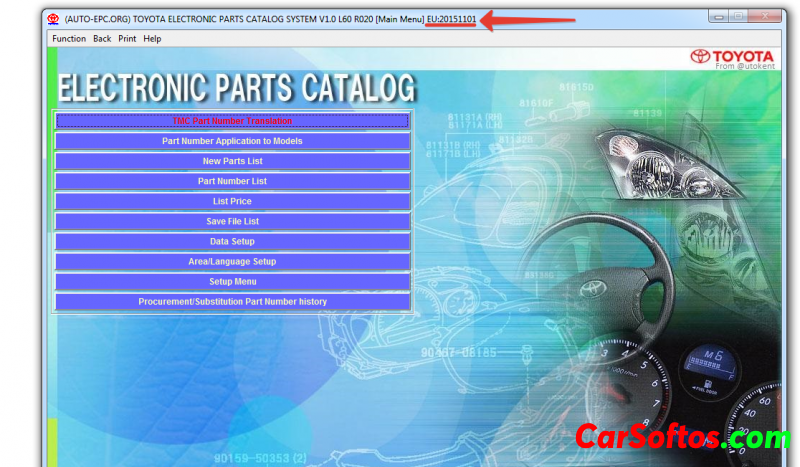
Task: Open Area/Language Setup
Action: pyautogui.click(x=232, y=261)
